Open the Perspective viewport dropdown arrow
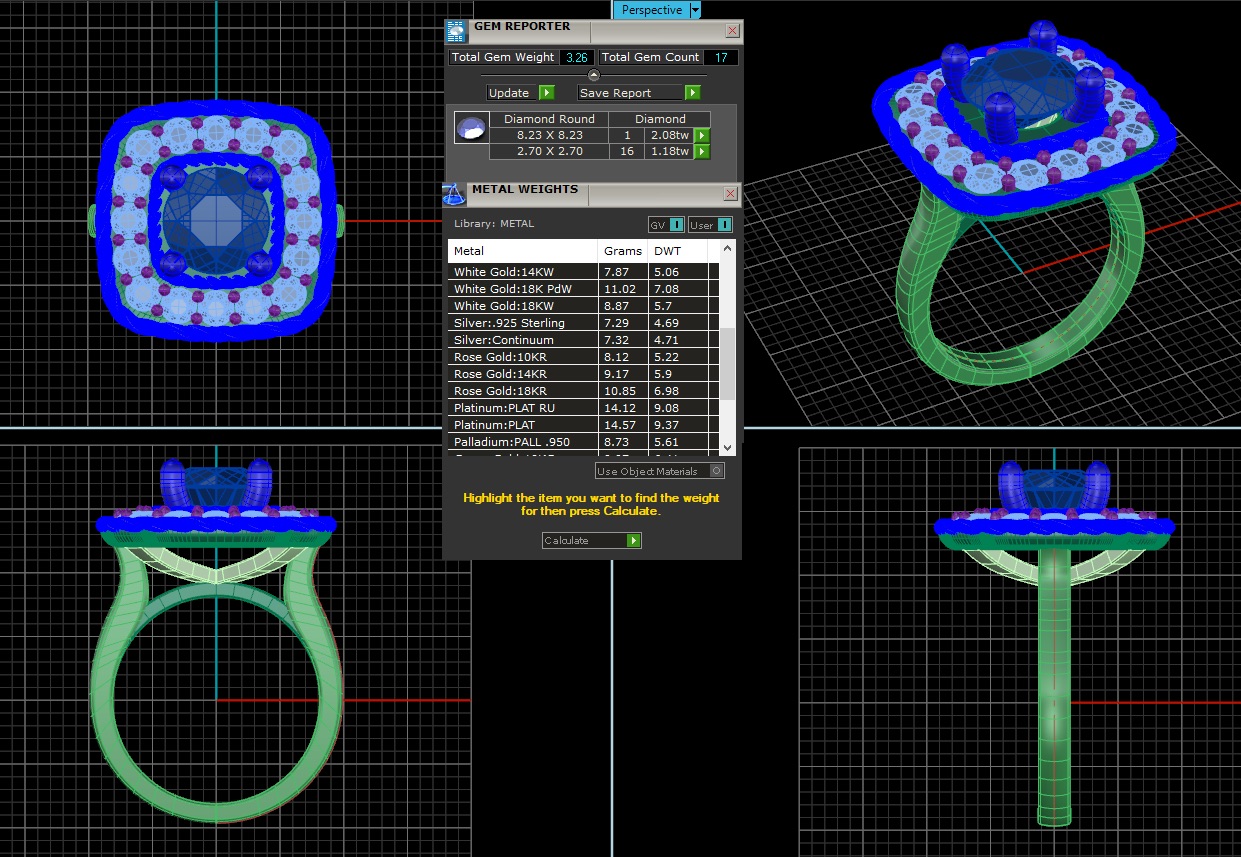 pyautogui.click(x=695, y=10)
